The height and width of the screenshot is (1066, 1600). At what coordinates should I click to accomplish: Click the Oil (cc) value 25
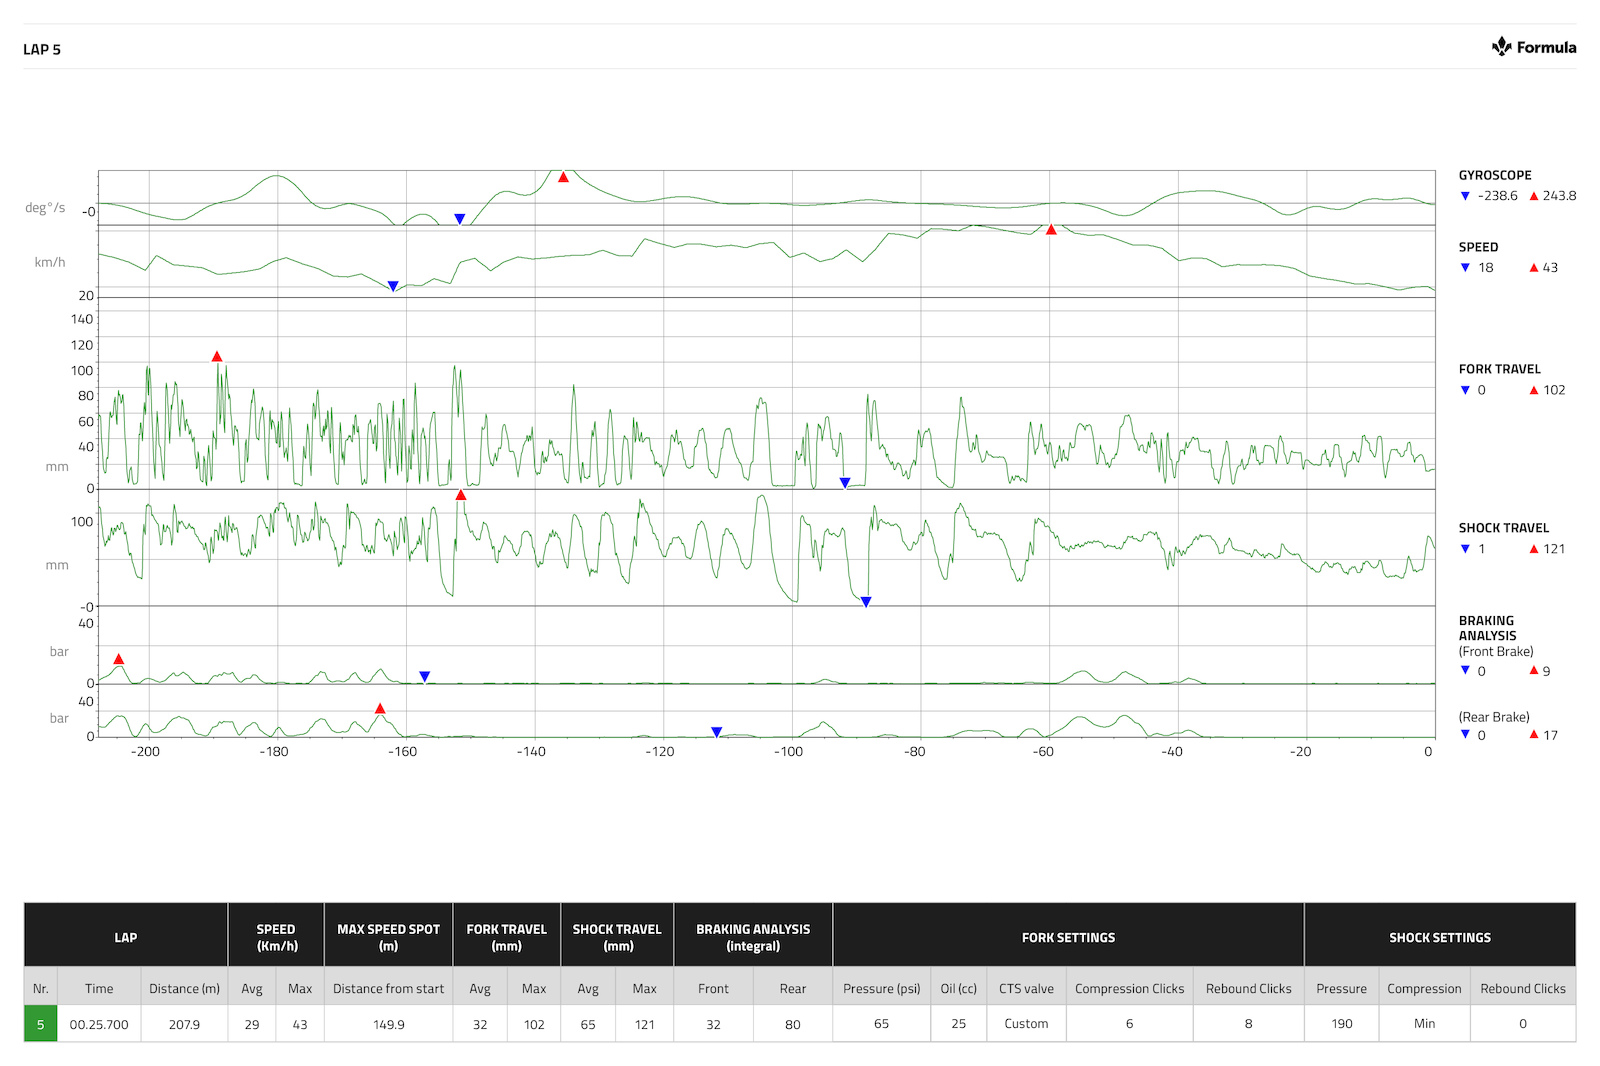click(958, 1024)
